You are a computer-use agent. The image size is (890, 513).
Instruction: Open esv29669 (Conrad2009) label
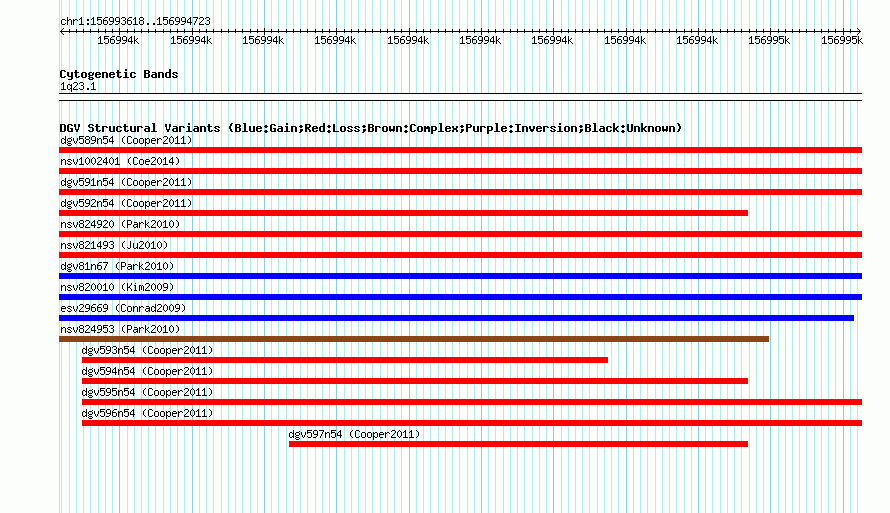123,308
